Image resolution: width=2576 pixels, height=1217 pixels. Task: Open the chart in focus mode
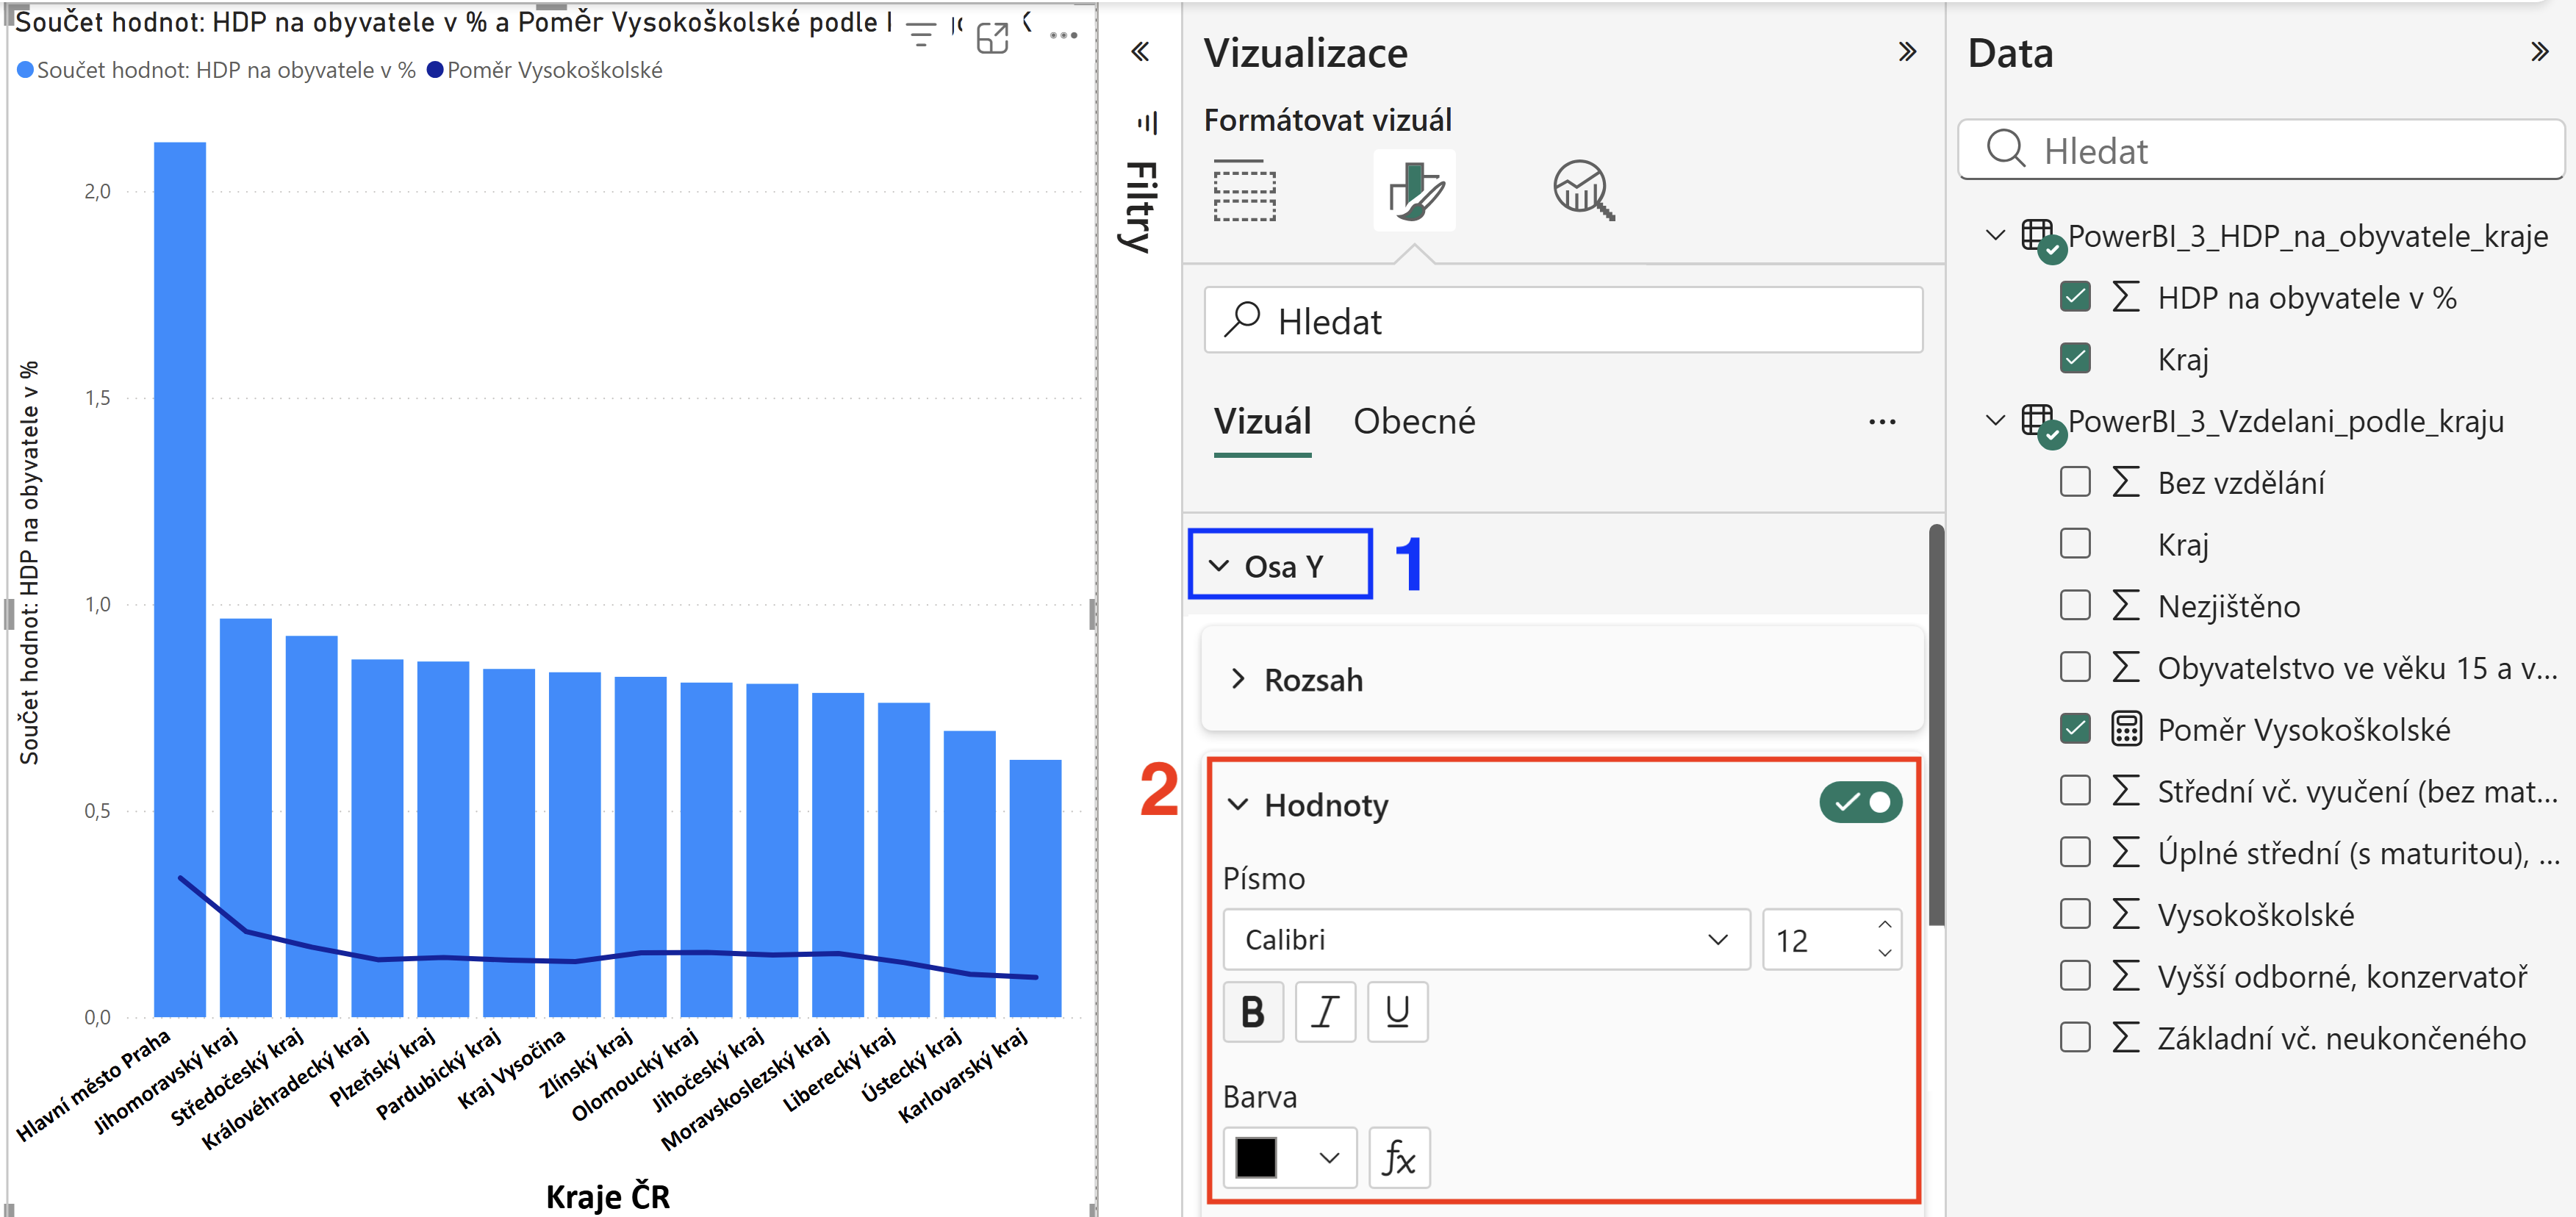992,37
